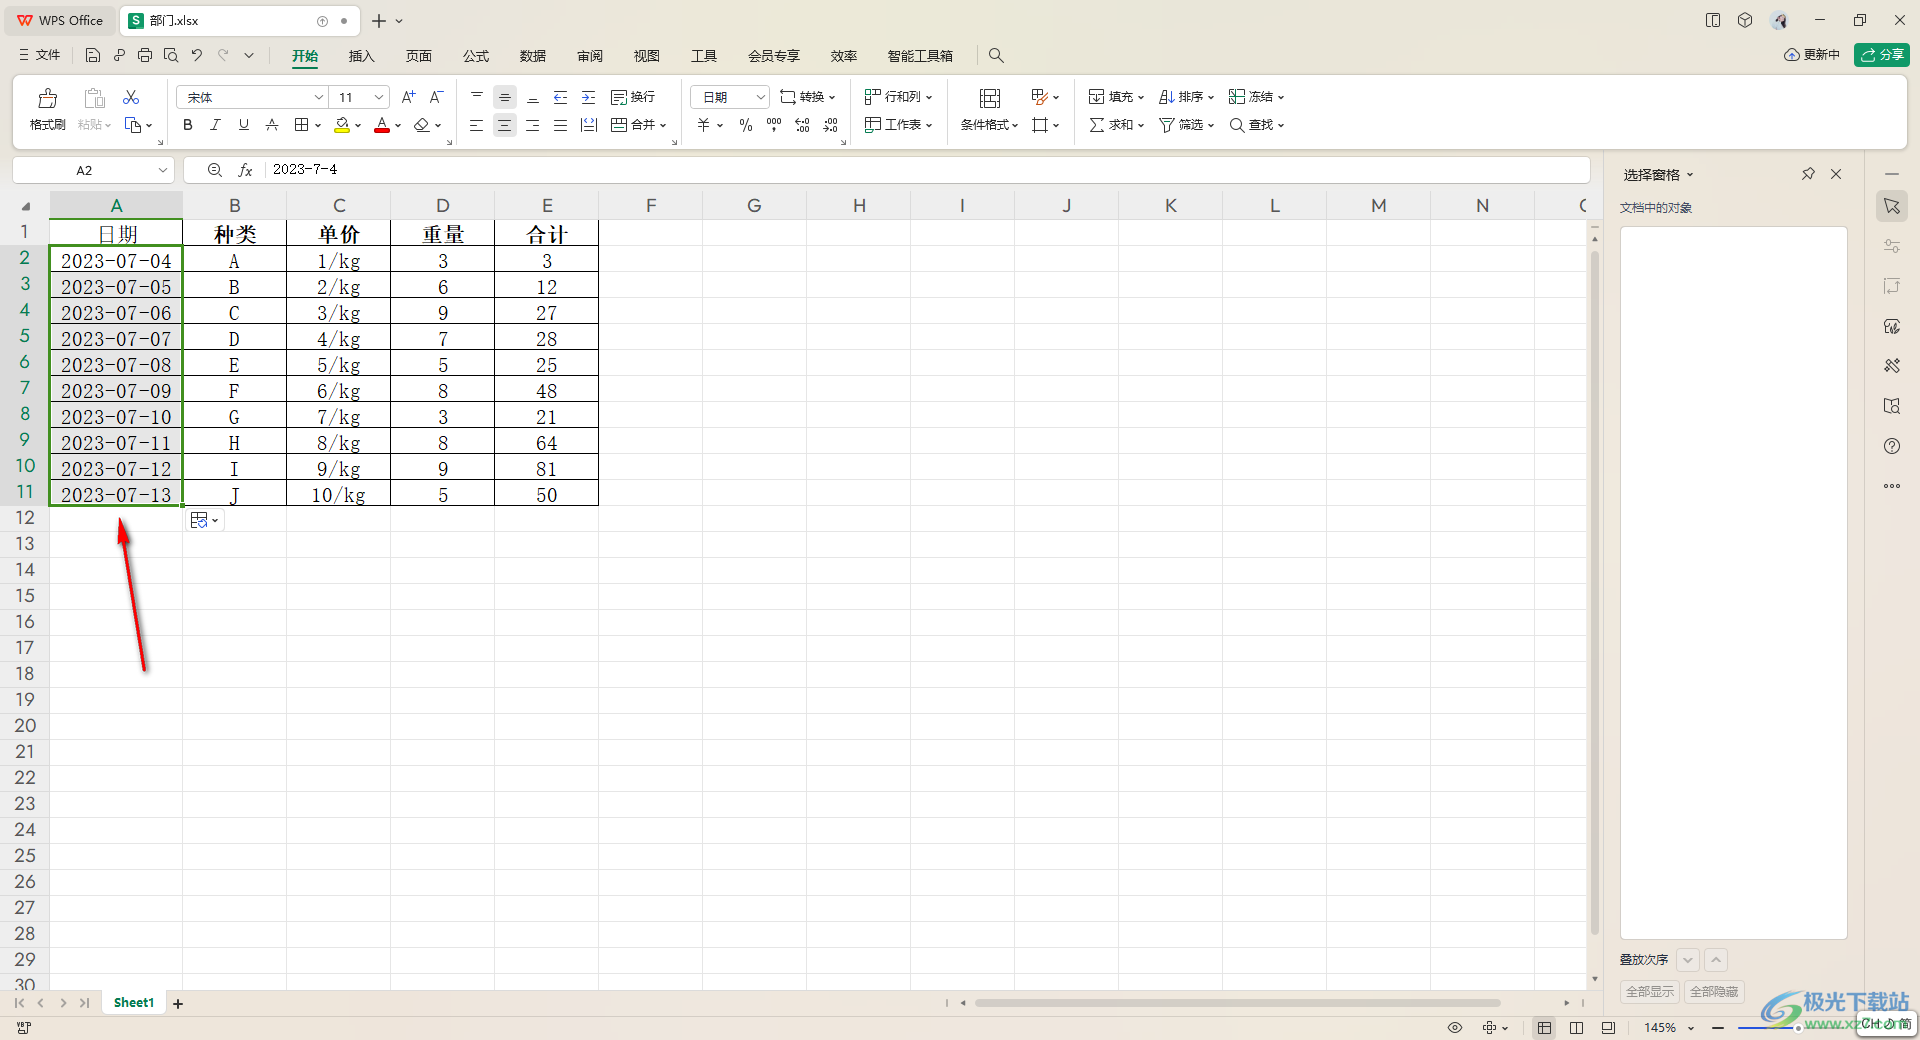
Task: Open the View (视图) ribbon tab
Action: pyautogui.click(x=647, y=56)
